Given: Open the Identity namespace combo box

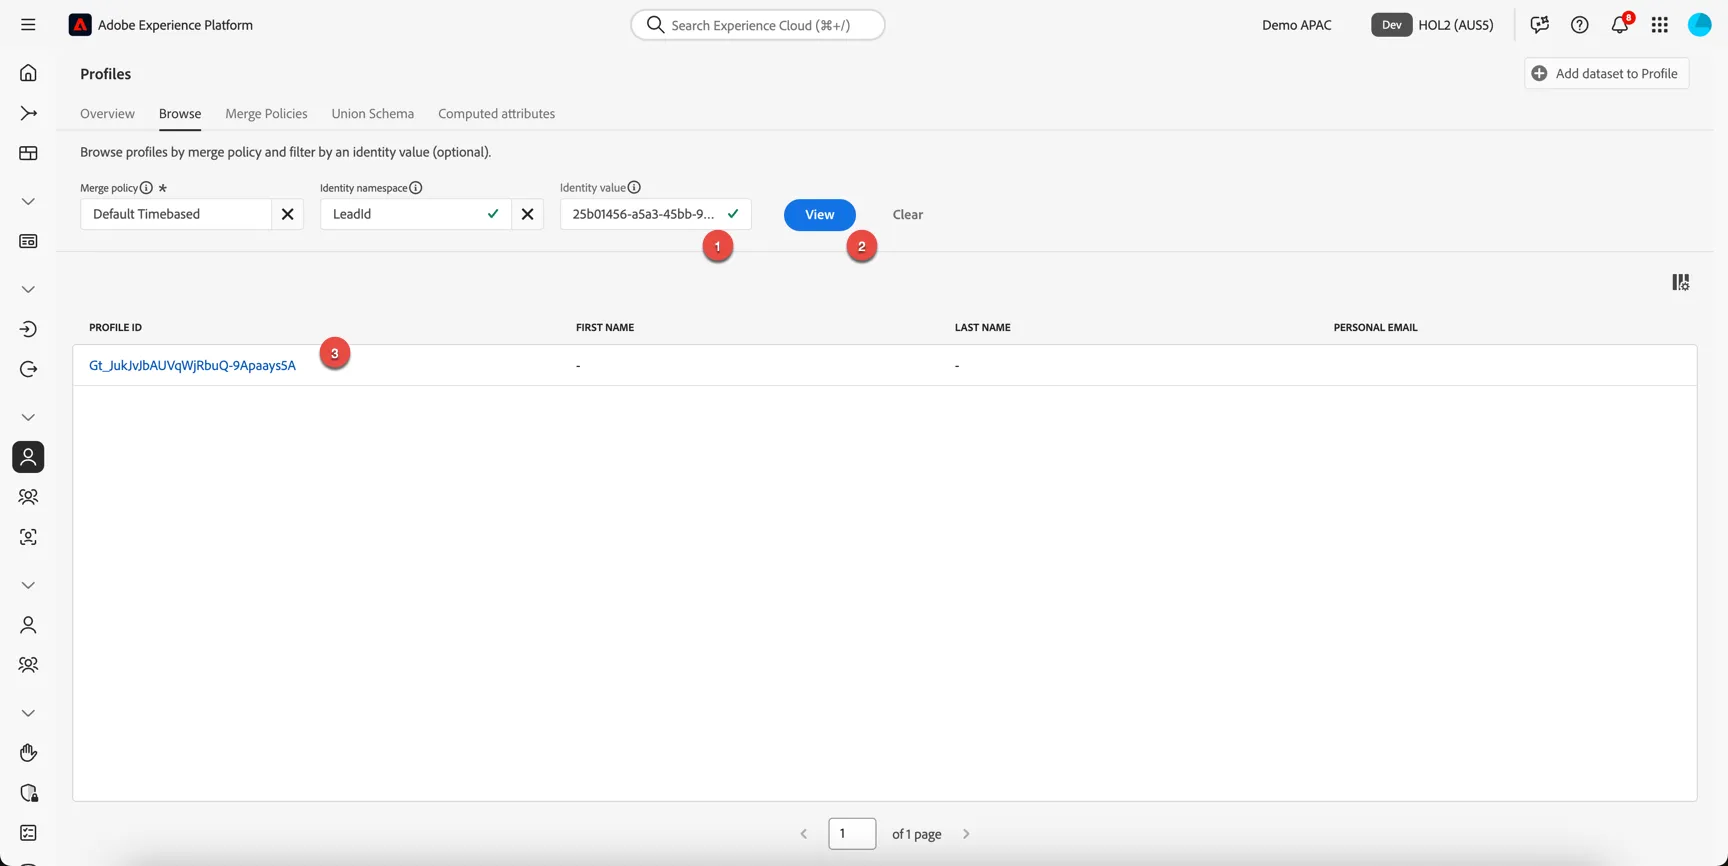Looking at the screenshot, I should [x=416, y=214].
